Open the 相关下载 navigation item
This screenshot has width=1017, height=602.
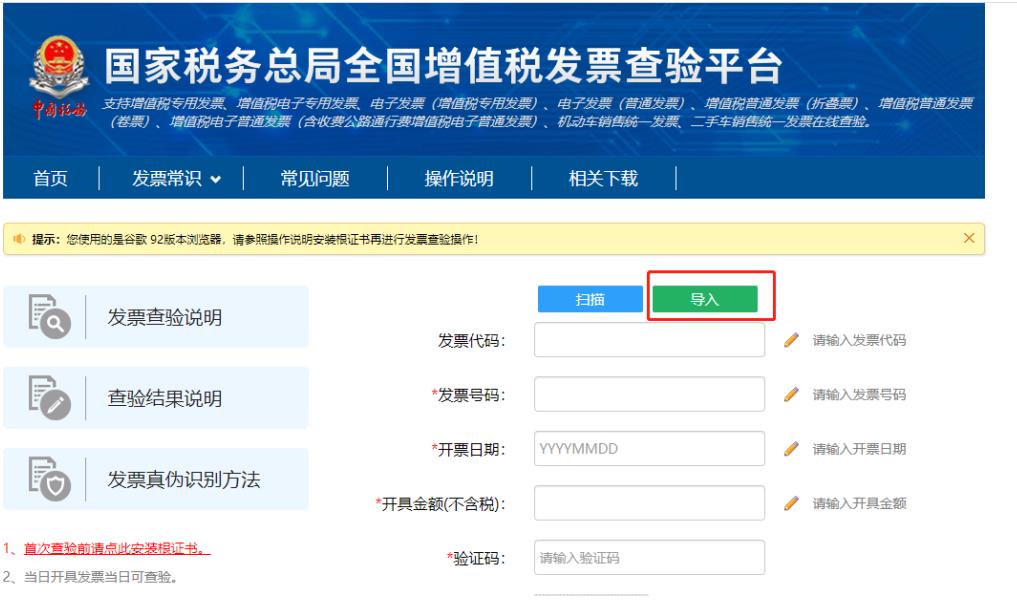click(603, 179)
